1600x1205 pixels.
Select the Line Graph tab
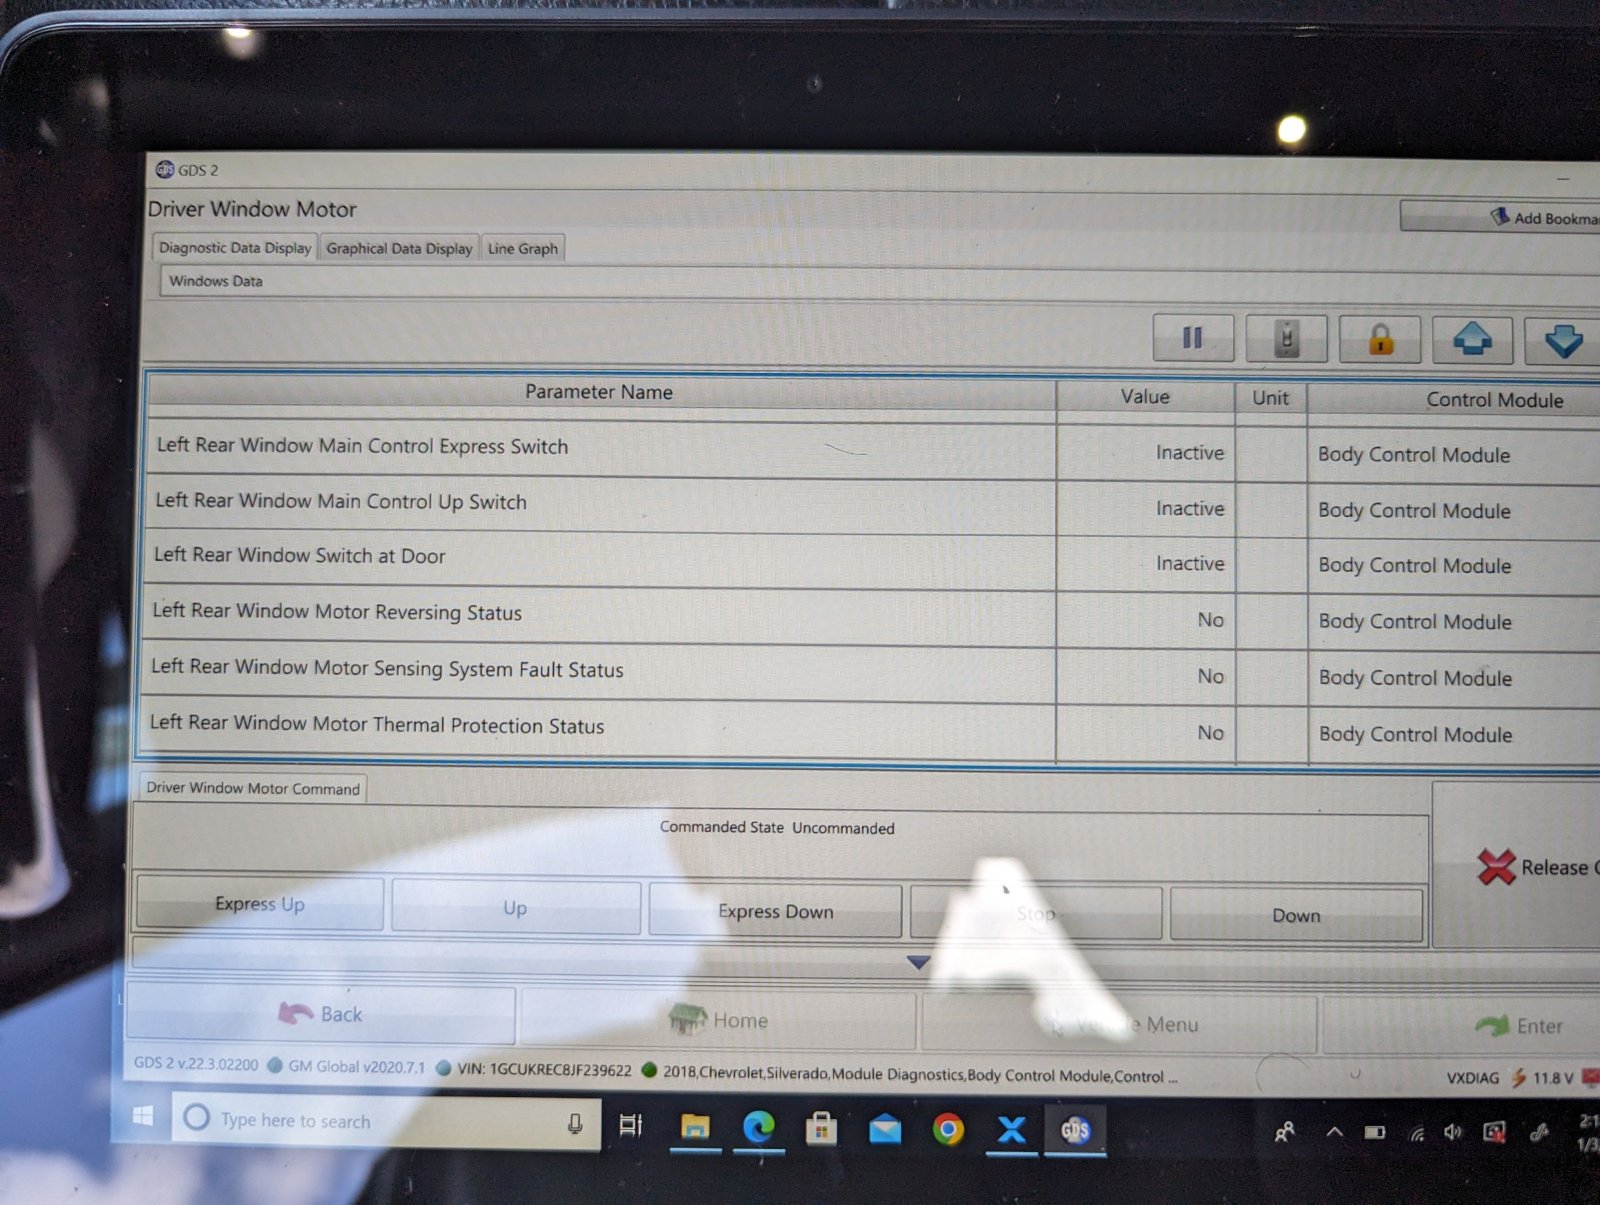523,248
